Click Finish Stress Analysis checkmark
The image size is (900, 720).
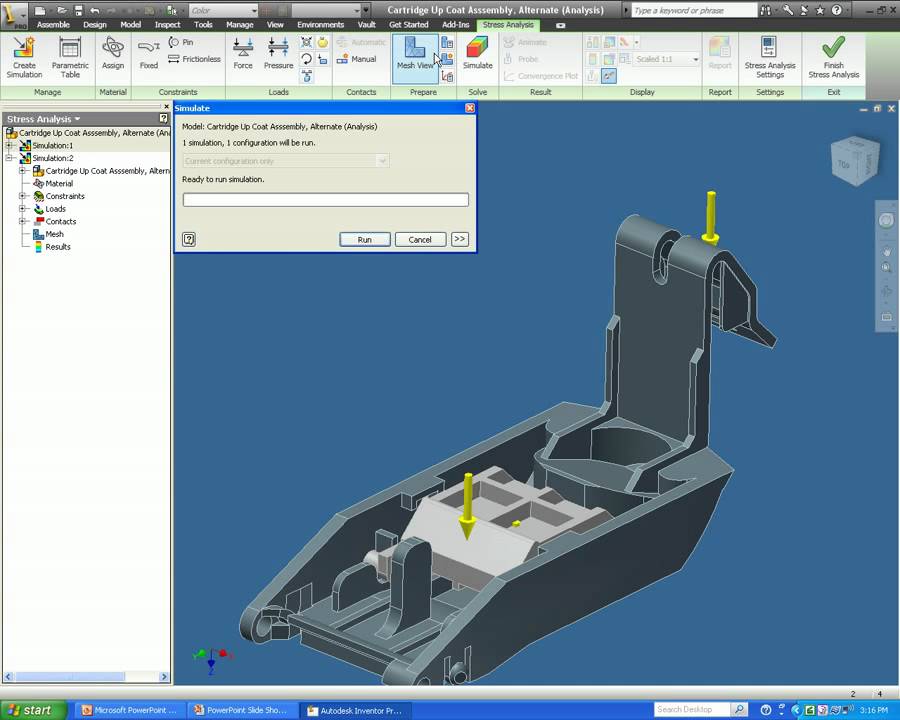coord(833,57)
